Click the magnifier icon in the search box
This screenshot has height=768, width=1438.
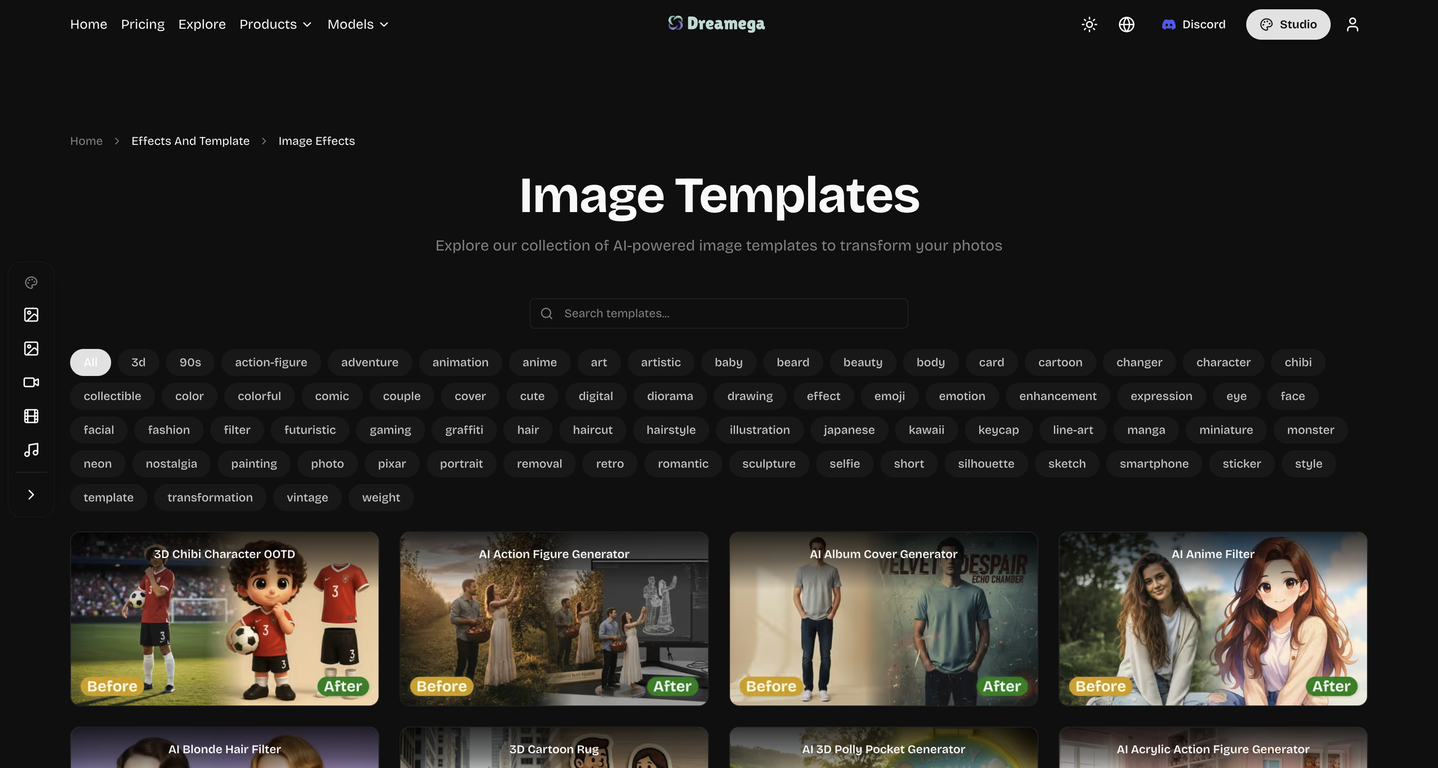pyautogui.click(x=547, y=313)
